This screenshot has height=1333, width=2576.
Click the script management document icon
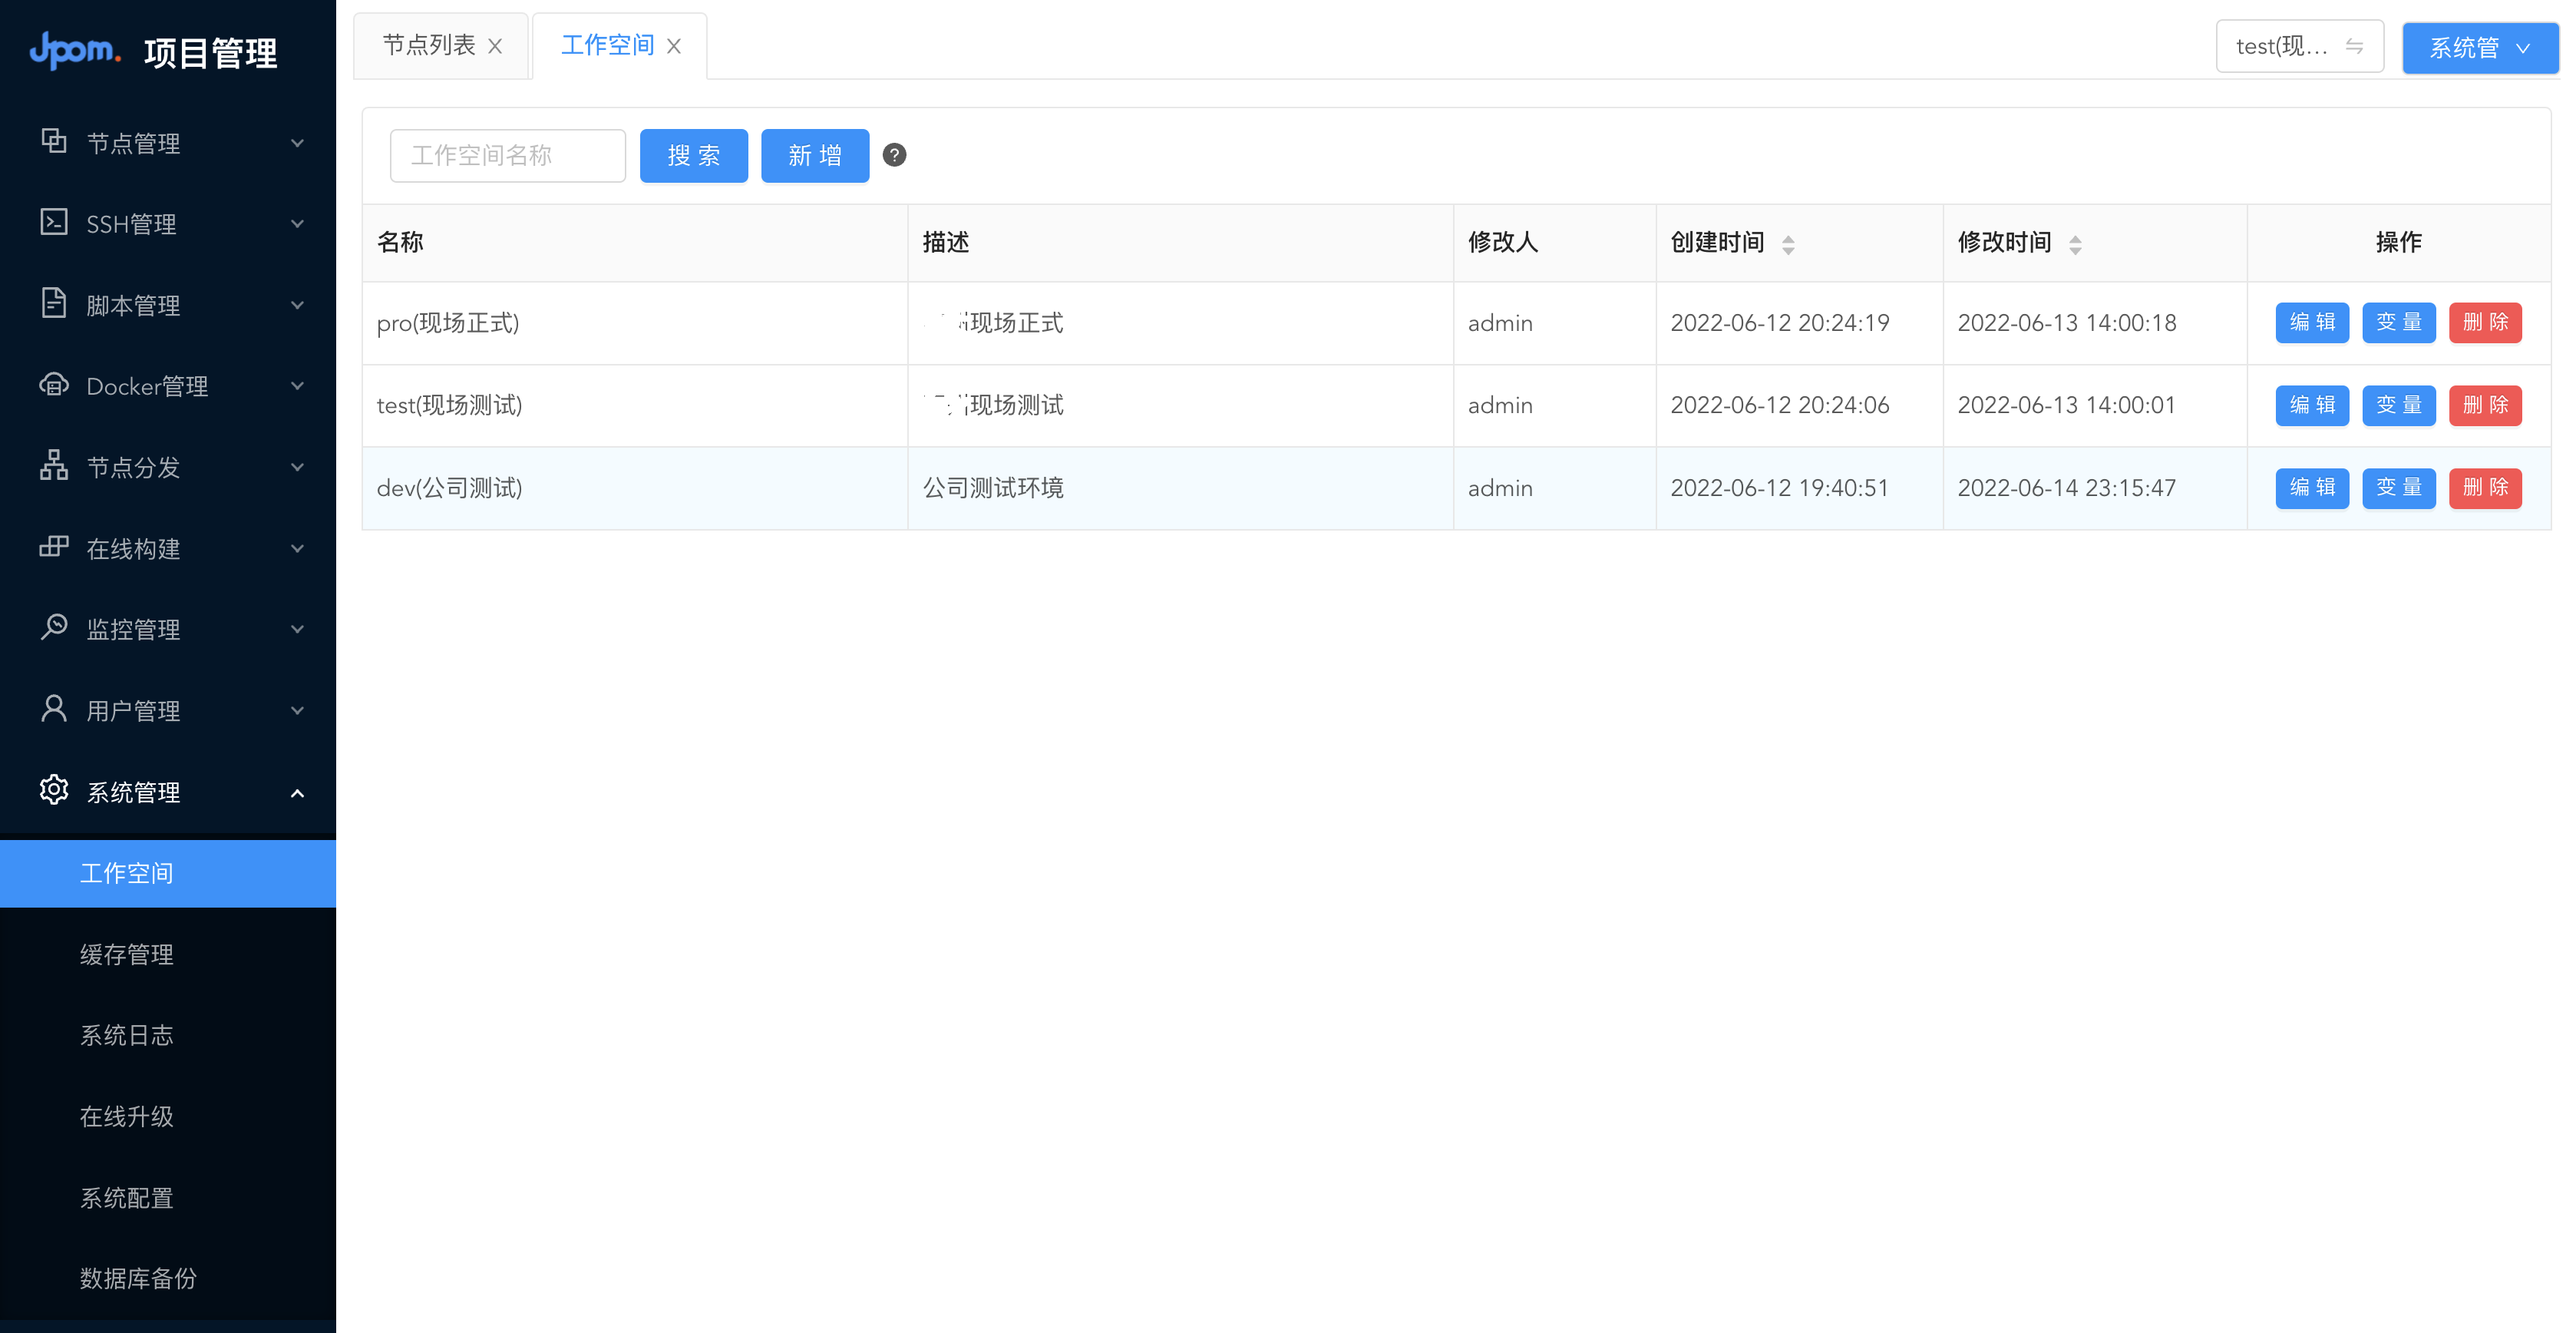pyautogui.click(x=53, y=303)
